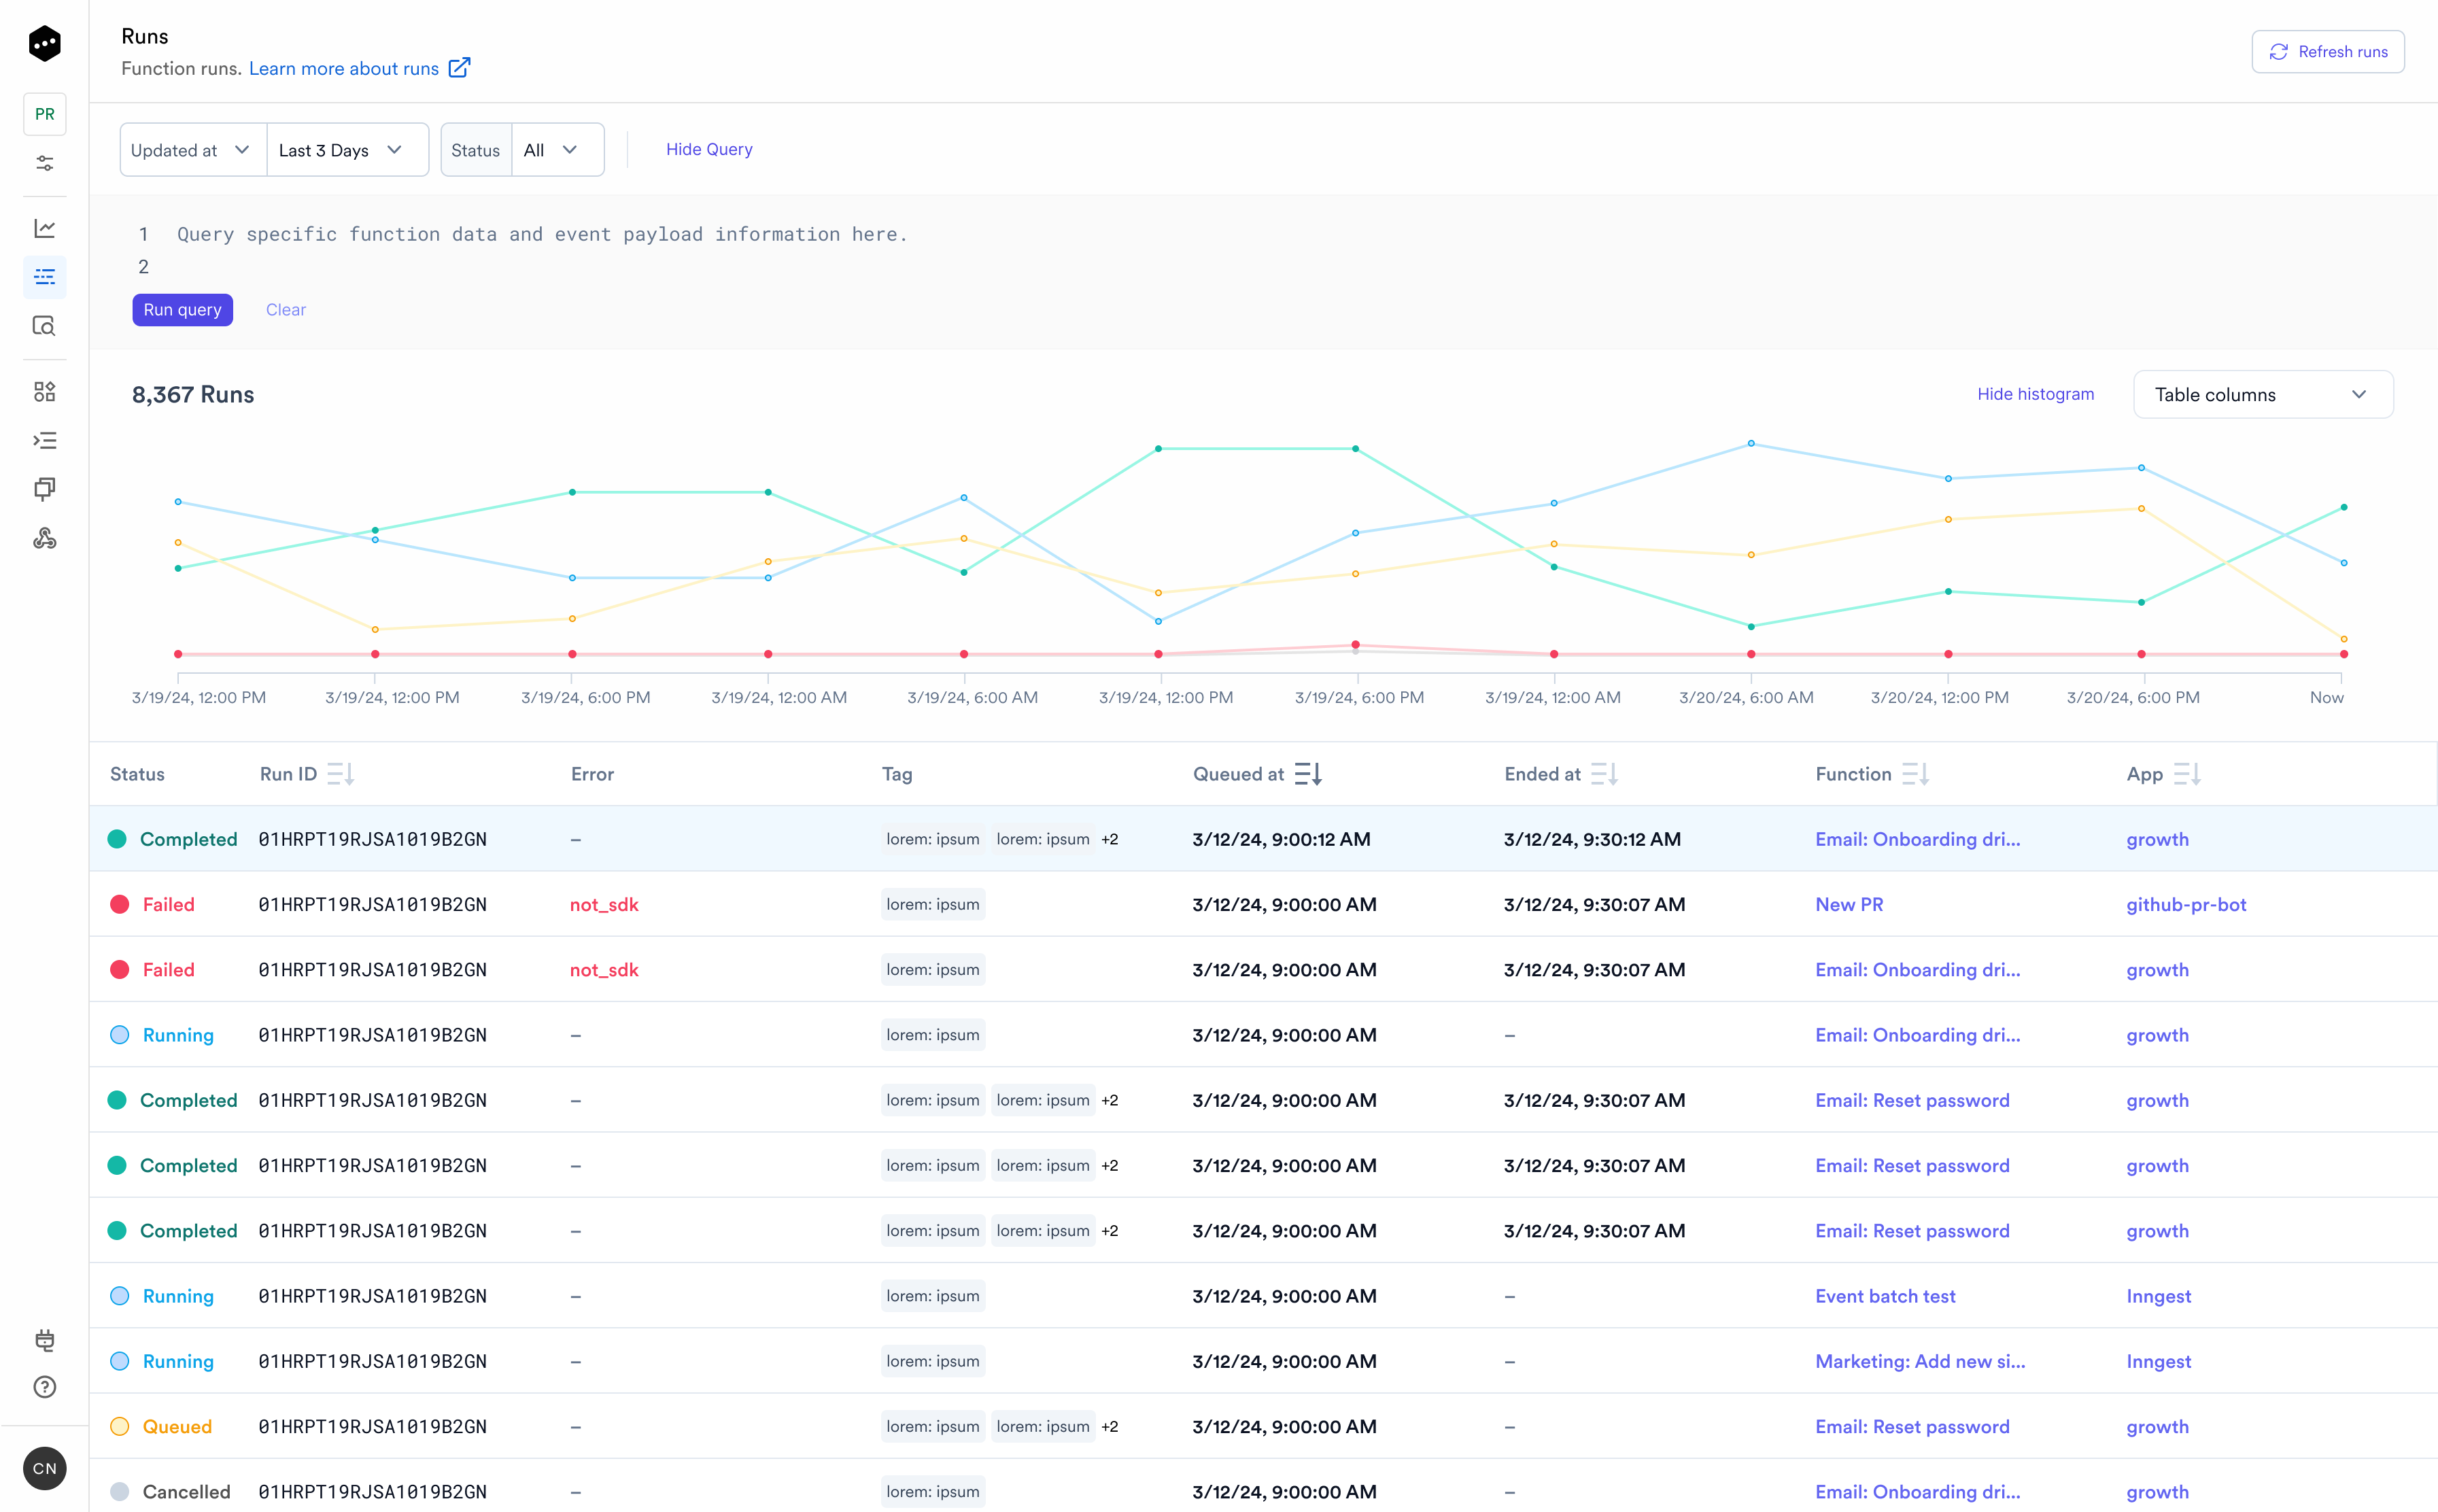
Task: Click the plug integrations icon in sidebar
Action: [44, 1339]
